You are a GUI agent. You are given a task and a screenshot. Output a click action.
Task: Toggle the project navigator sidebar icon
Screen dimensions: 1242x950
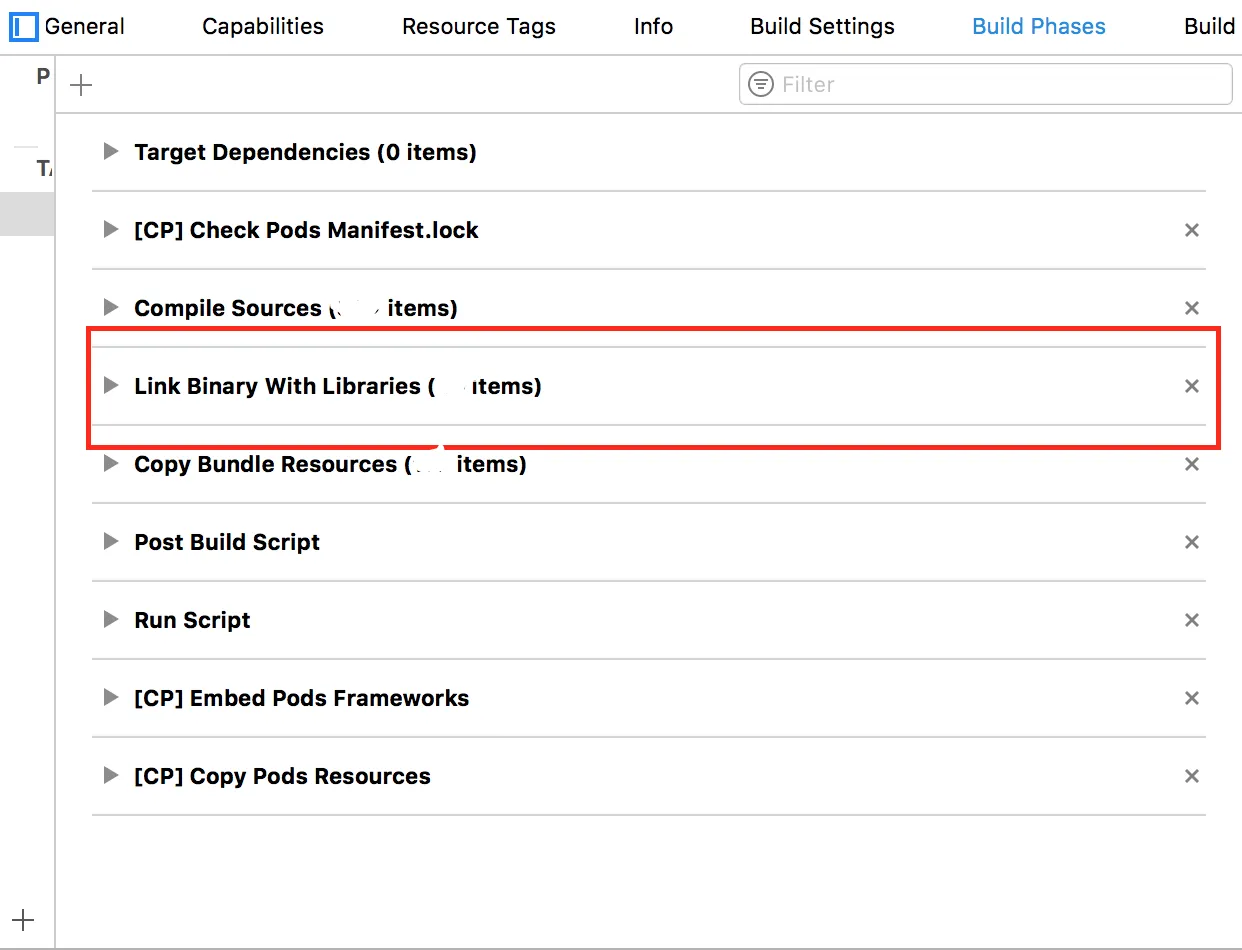[x=23, y=27]
